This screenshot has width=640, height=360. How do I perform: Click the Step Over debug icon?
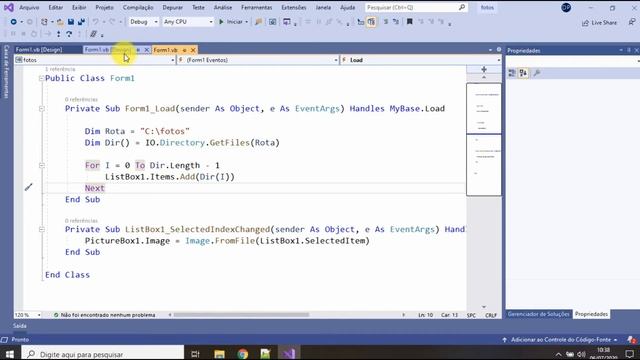click(x=69, y=34)
